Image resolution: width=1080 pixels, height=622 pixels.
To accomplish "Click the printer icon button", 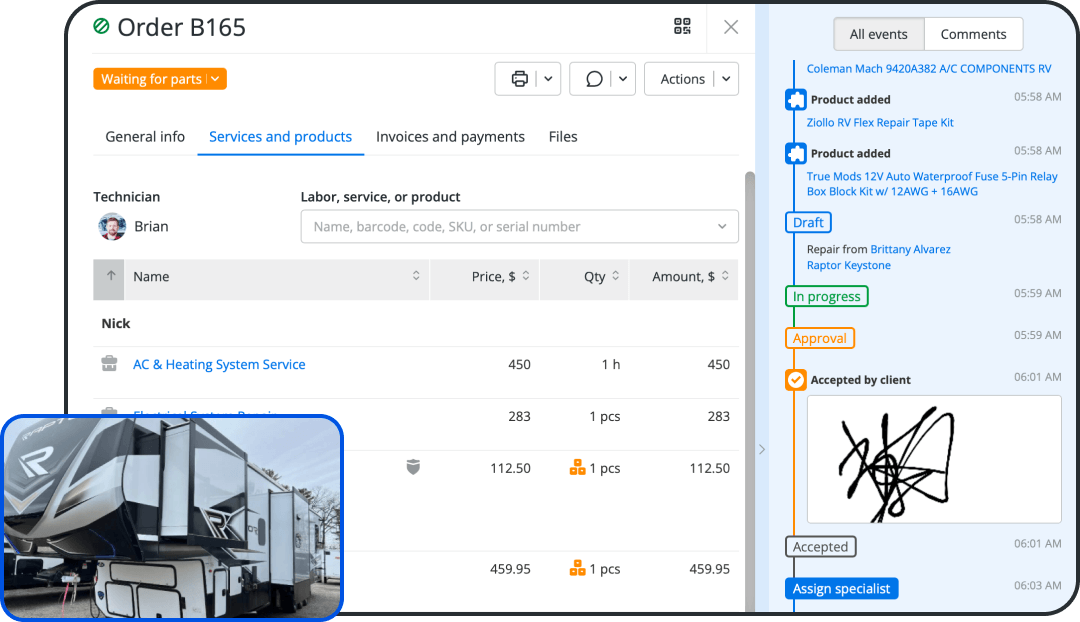I will (x=519, y=79).
